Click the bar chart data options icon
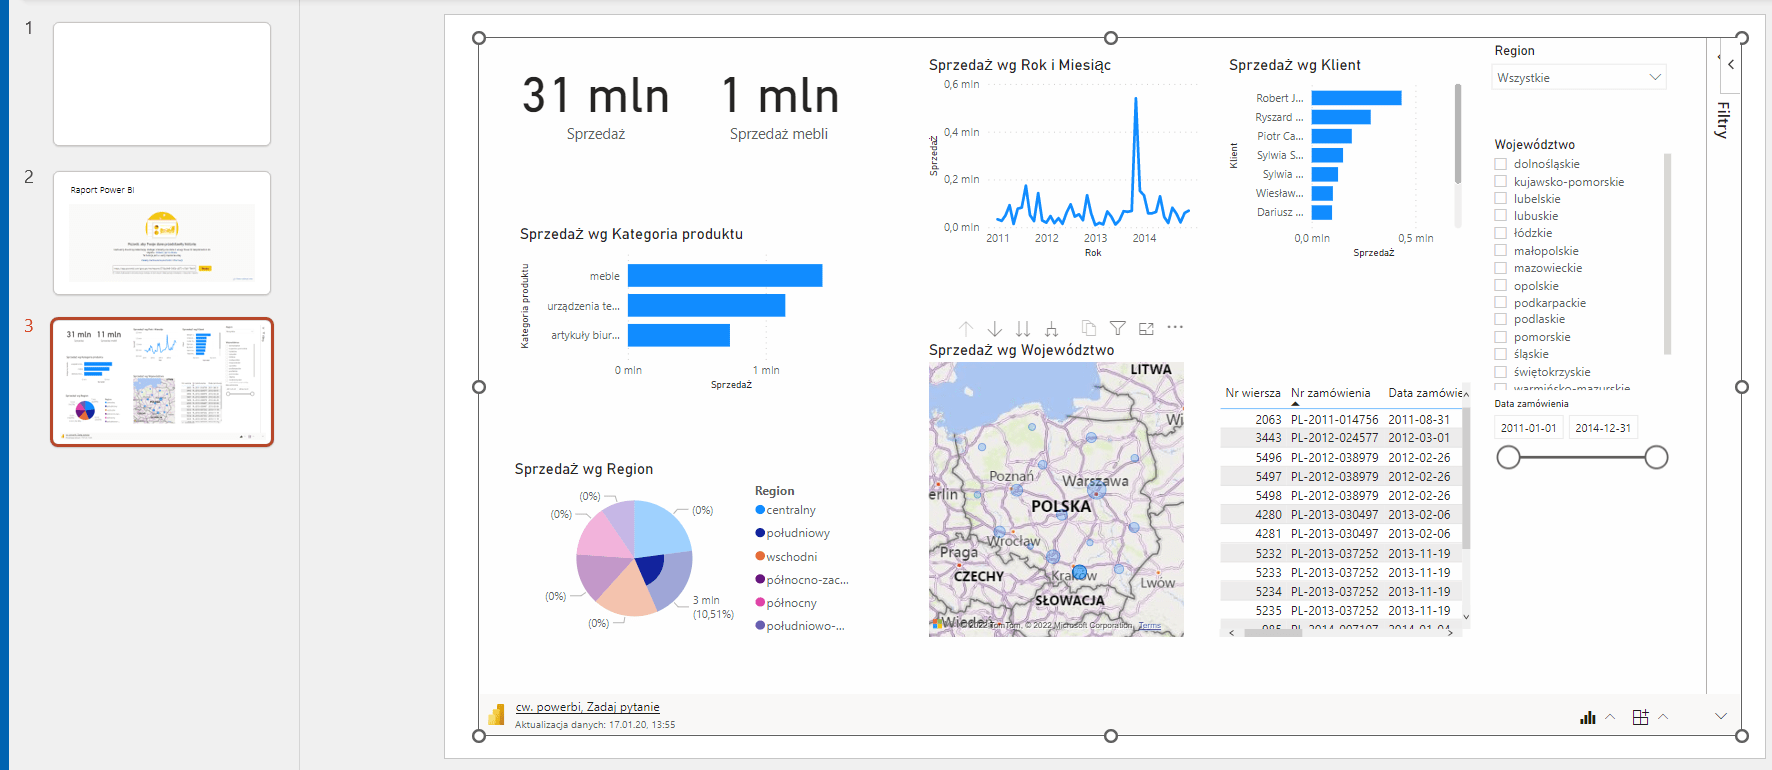This screenshot has width=1772, height=770. (1588, 717)
